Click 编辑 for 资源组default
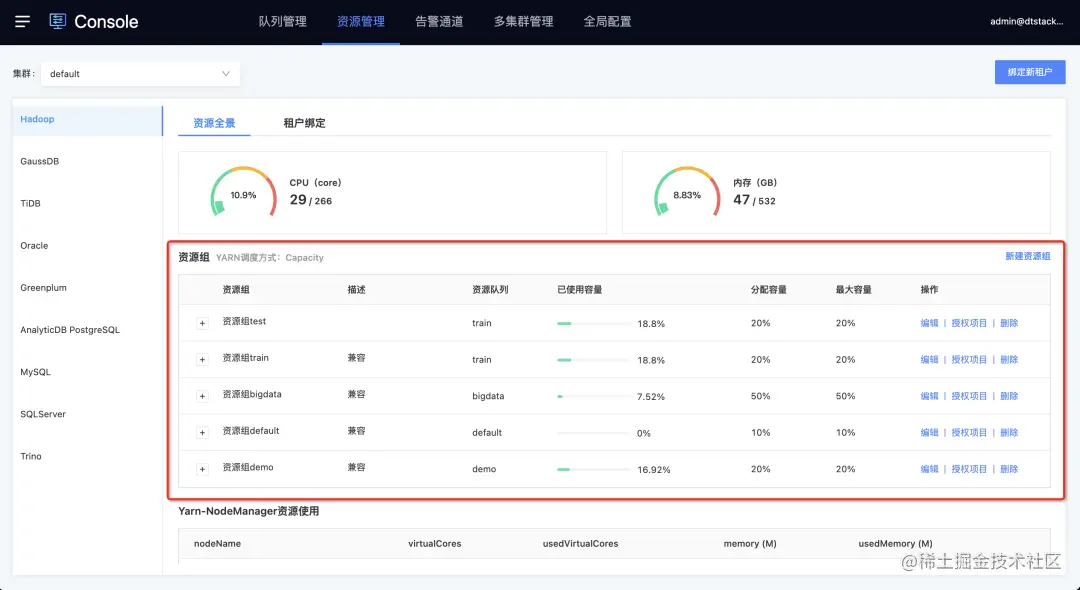The image size is (1080, 590). coord(929,432)
